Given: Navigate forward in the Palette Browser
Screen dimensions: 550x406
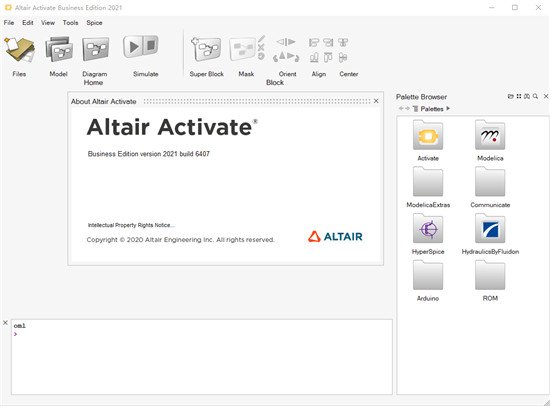Looking at the screenshot, I should pos(408,108).
